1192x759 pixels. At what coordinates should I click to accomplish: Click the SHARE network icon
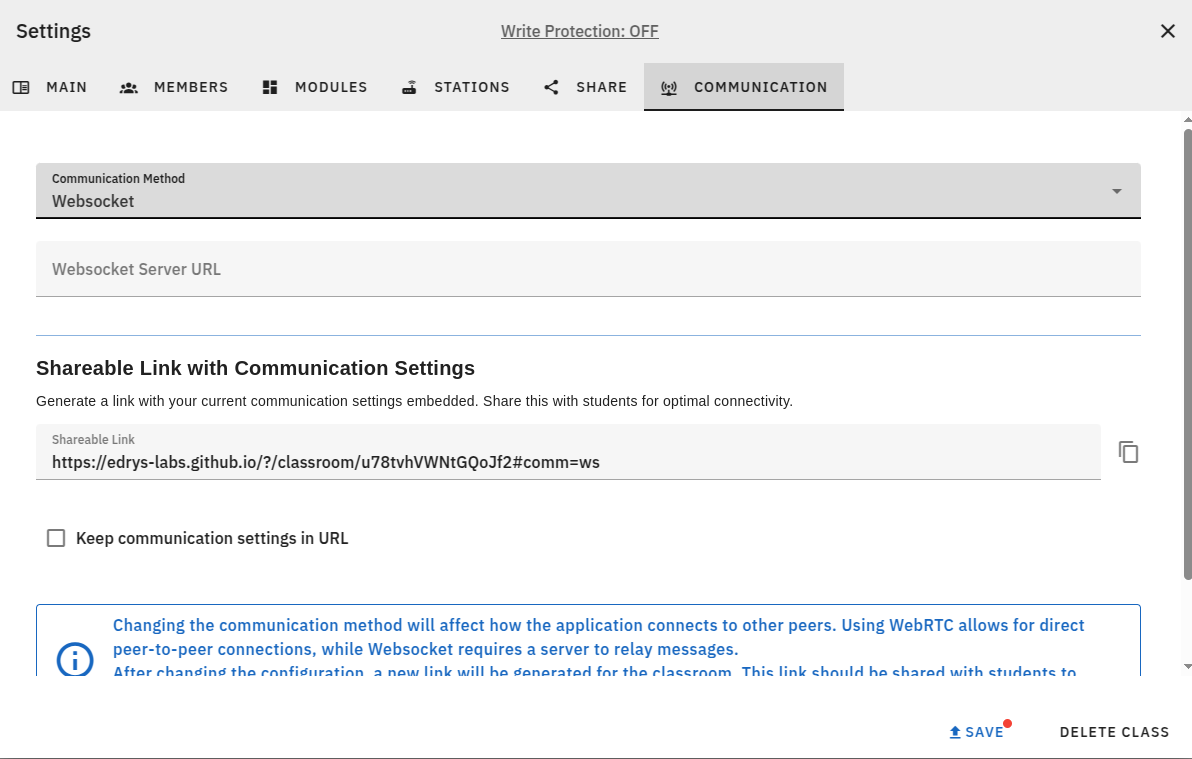(x=550, y=87)
